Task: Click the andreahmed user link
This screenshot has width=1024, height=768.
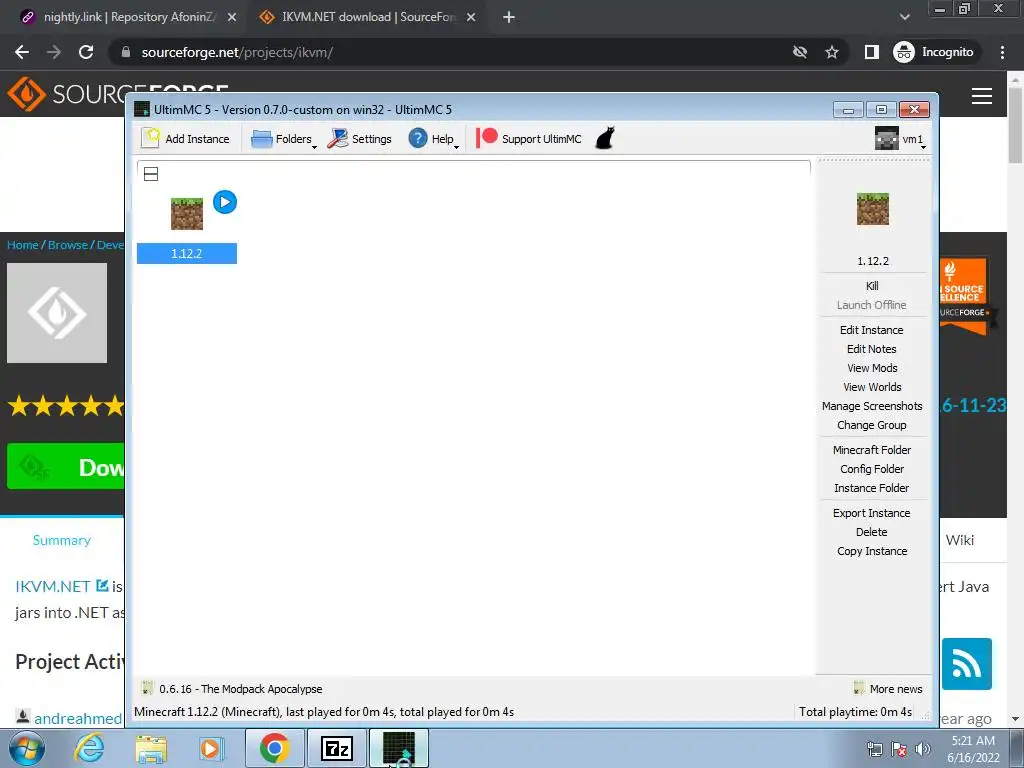Action: 78,718
